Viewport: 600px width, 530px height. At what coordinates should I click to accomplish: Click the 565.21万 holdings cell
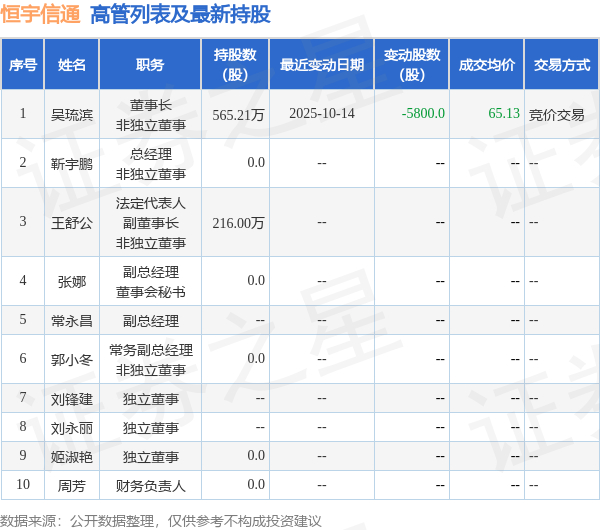pyautogui.click(x=238, y=114)
